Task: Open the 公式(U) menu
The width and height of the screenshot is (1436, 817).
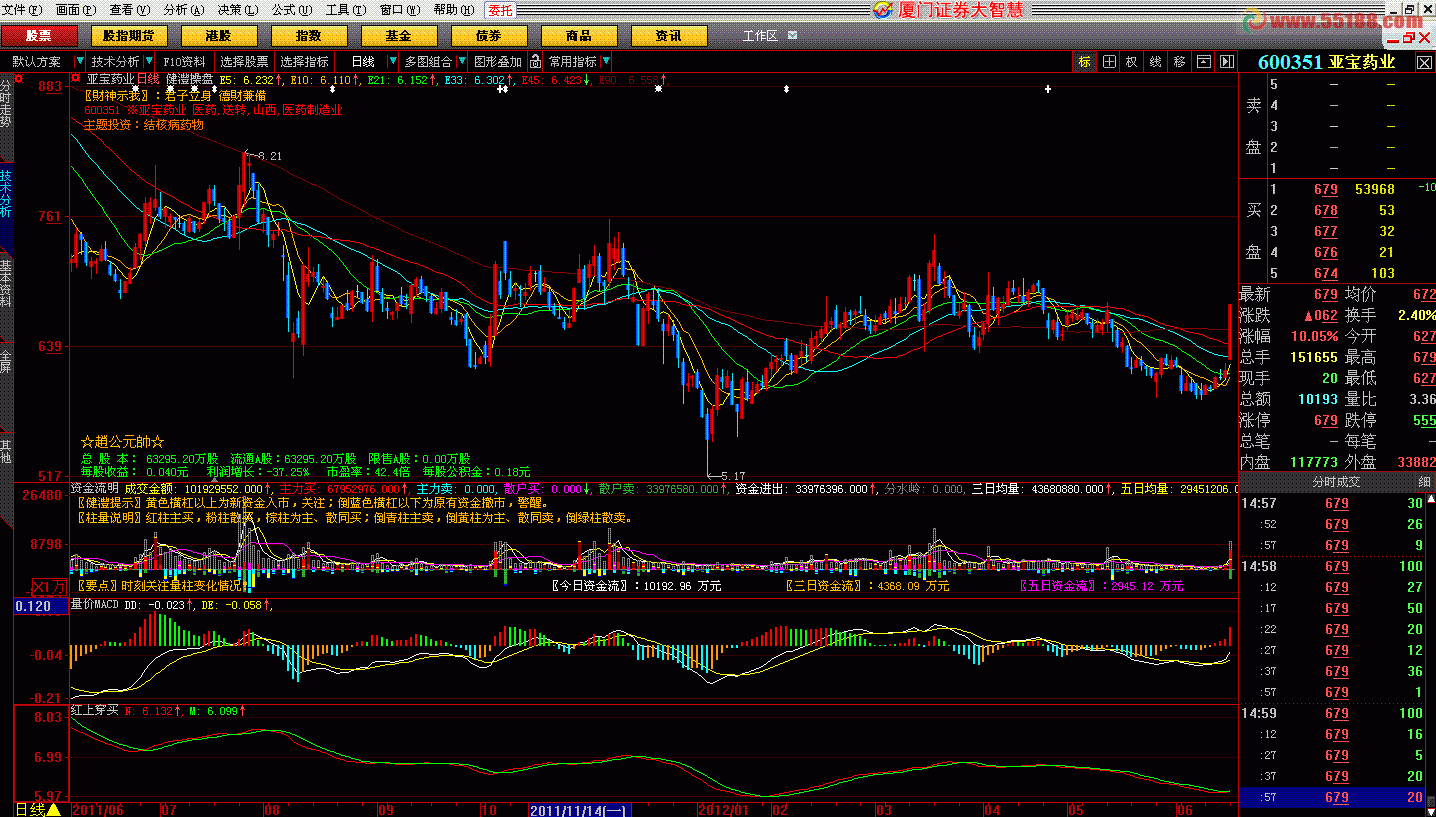Action: pos(289,10)
